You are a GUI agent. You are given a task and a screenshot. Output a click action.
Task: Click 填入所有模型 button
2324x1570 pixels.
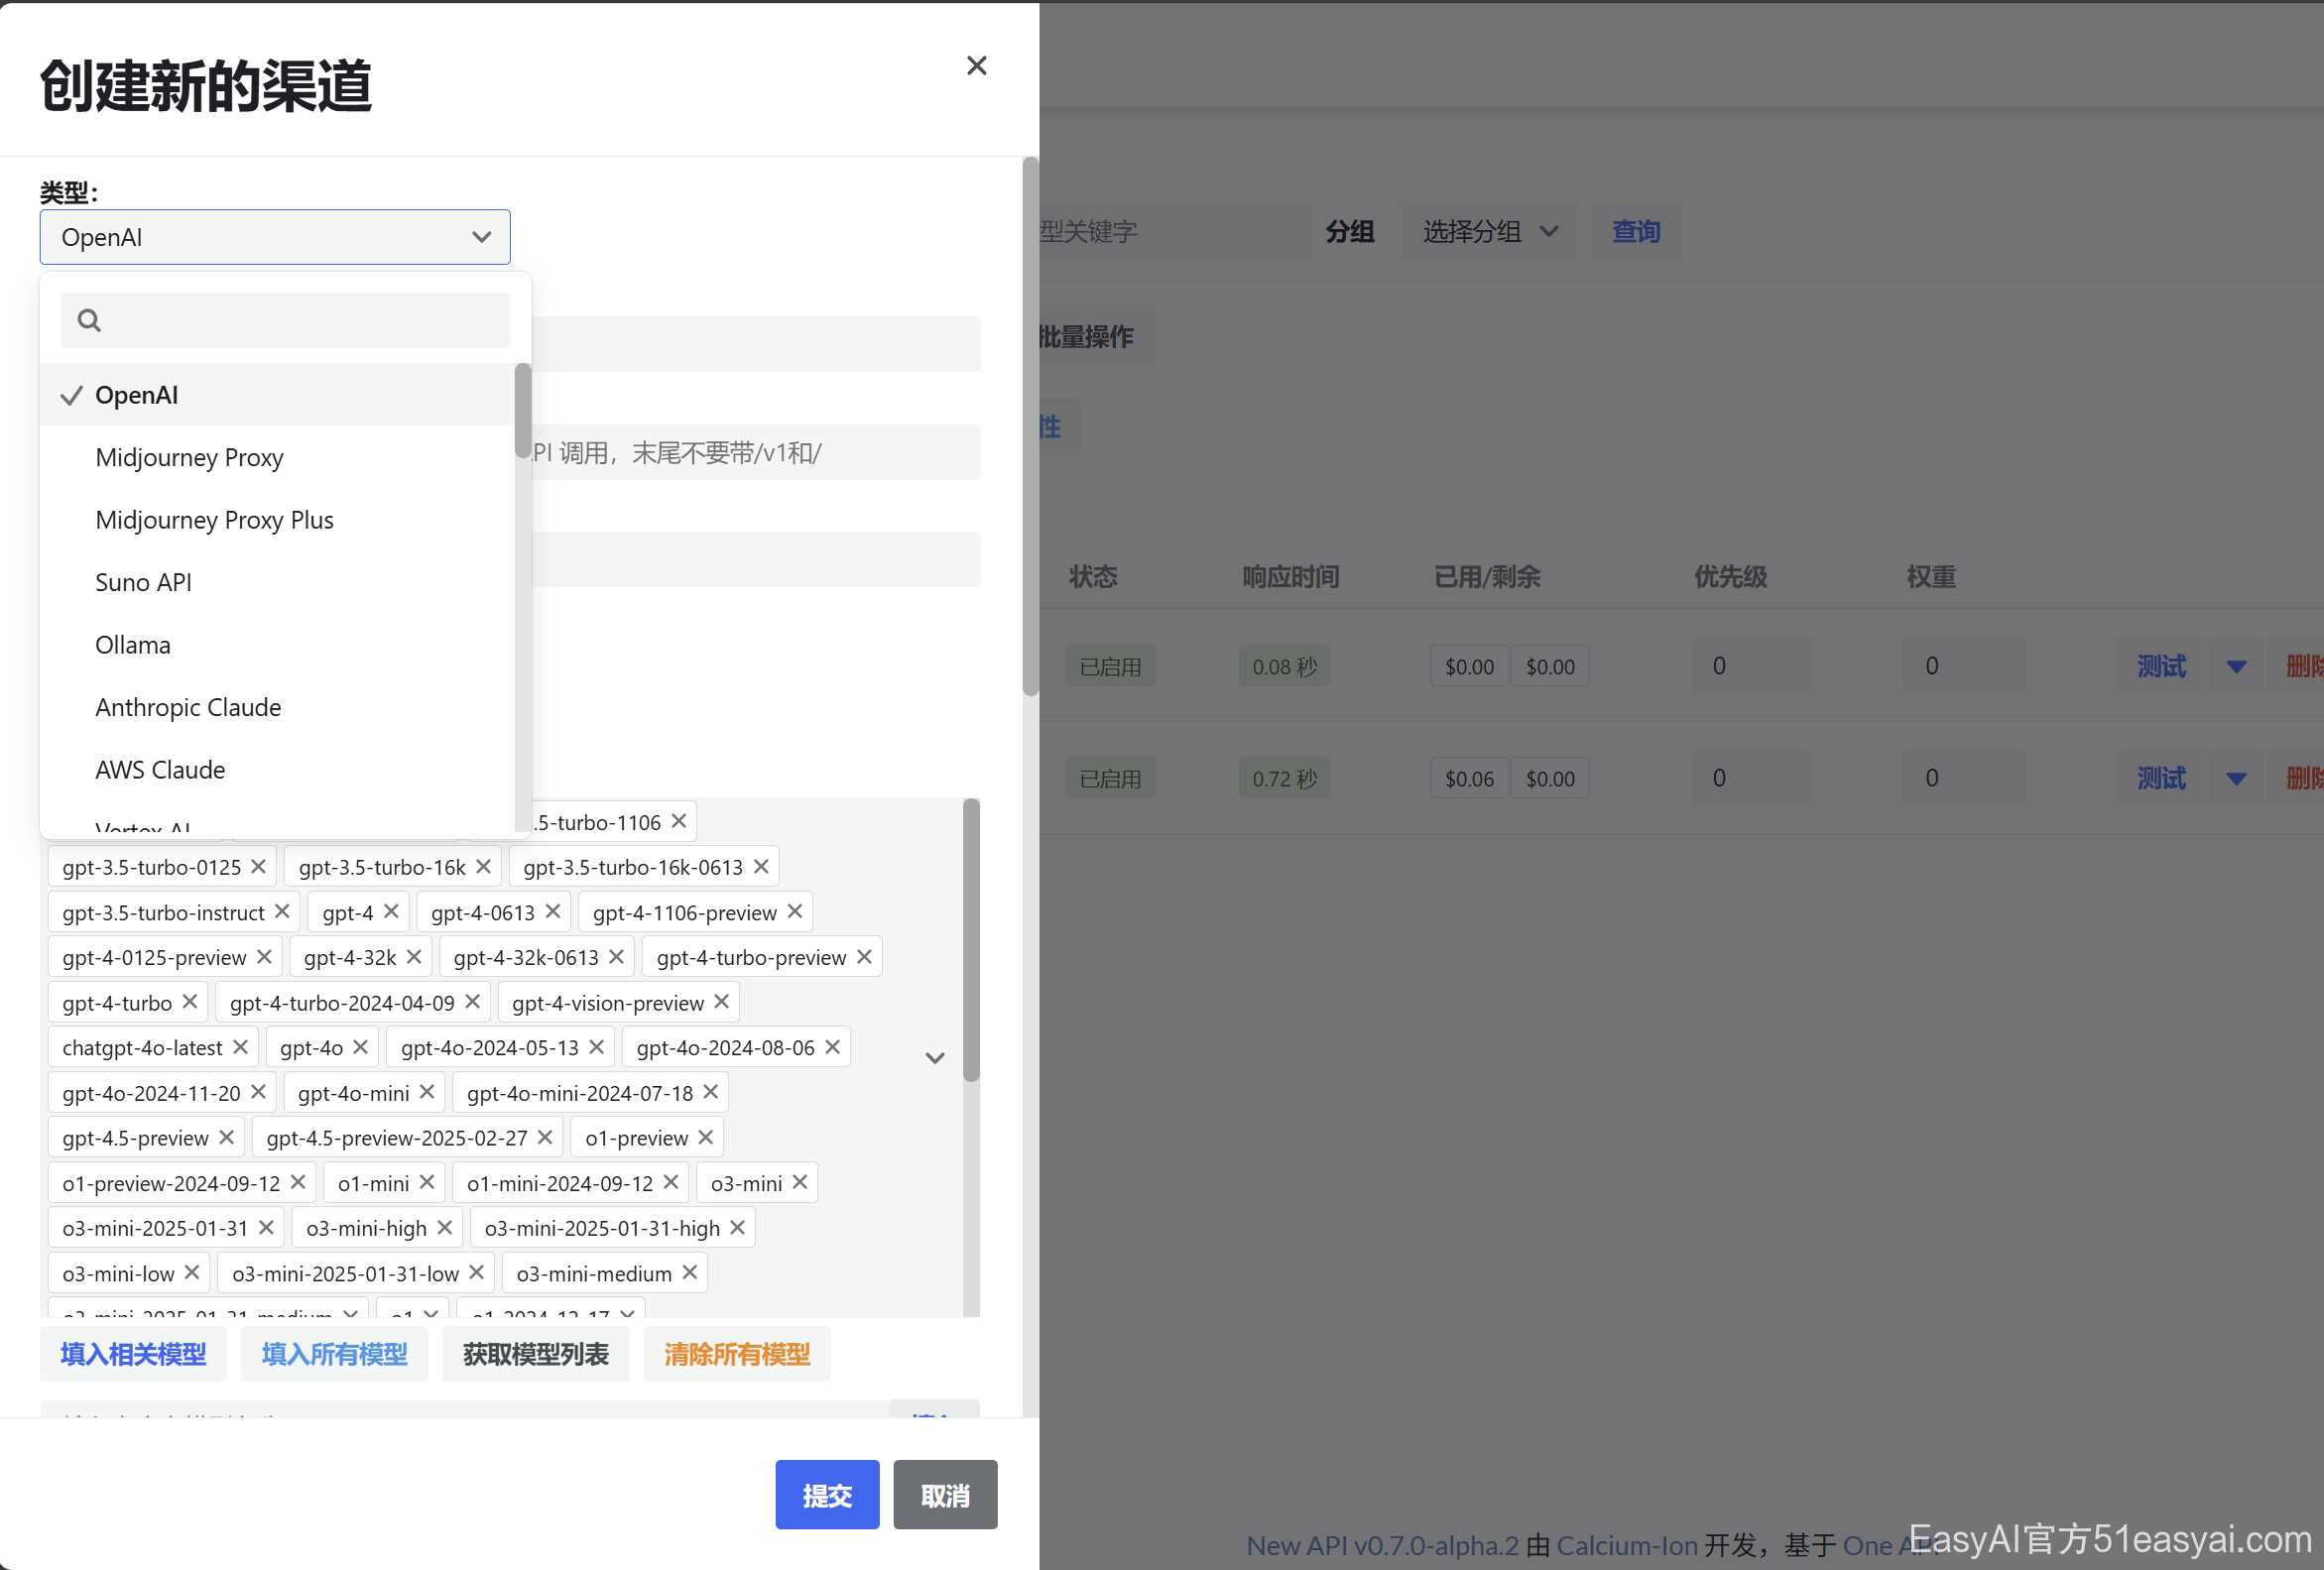(x=335, y=1355)
